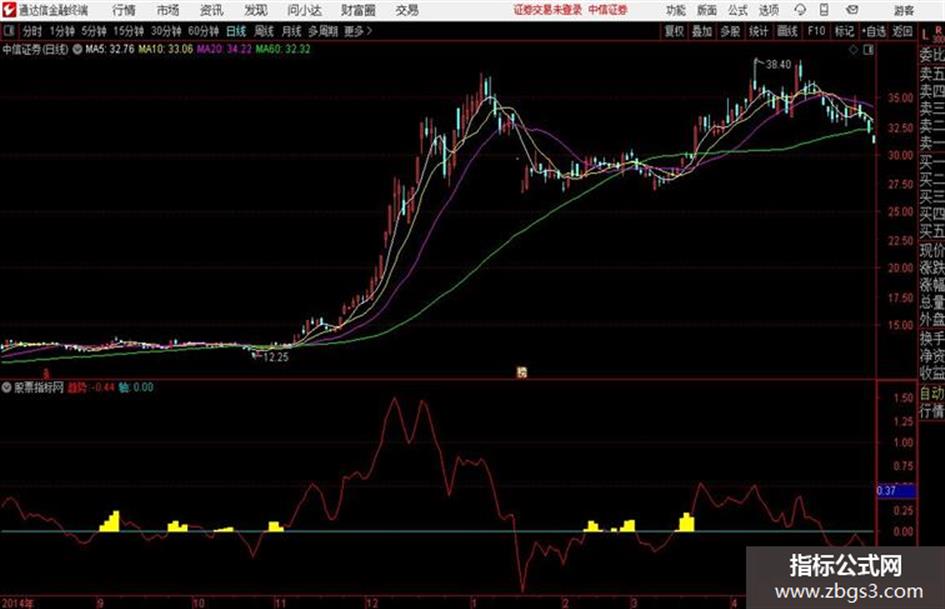Screen dimensions: 945x609
Task: Click the 证券交易未登录 login link
Action: pyautogui.click(x=548, y=10)
